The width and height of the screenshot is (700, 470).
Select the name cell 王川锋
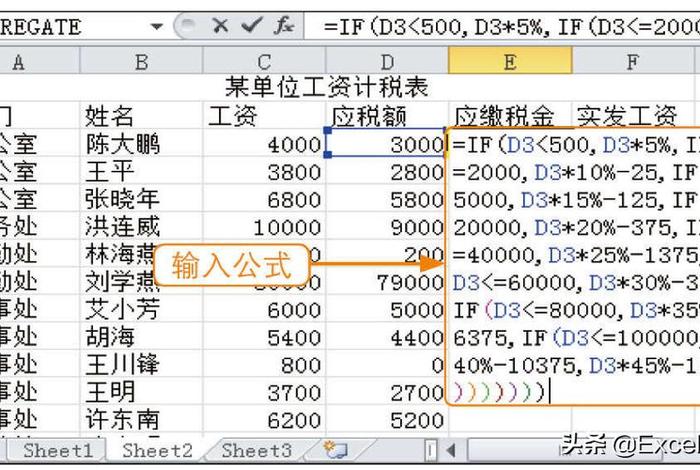141,365
